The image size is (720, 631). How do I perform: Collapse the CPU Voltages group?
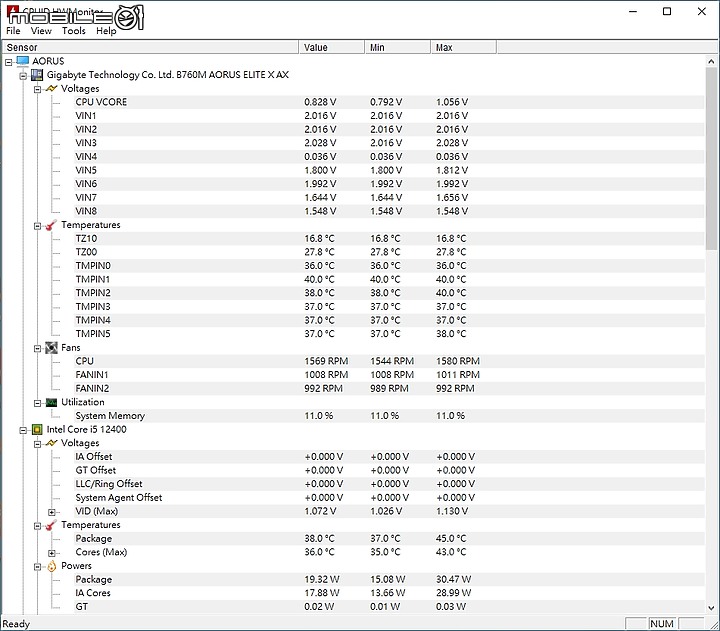[x=38, y=444]
